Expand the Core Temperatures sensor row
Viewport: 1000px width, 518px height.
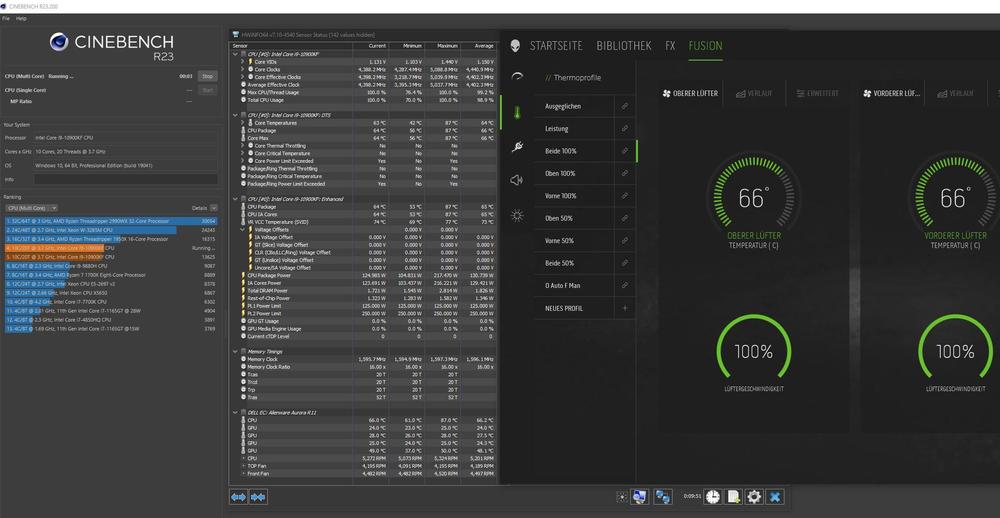[x=242, y=123]
